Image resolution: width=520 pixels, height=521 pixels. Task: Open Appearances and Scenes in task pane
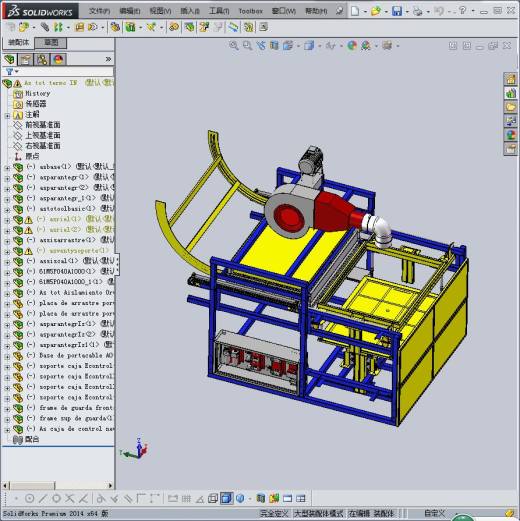click(x=511, y=135)
